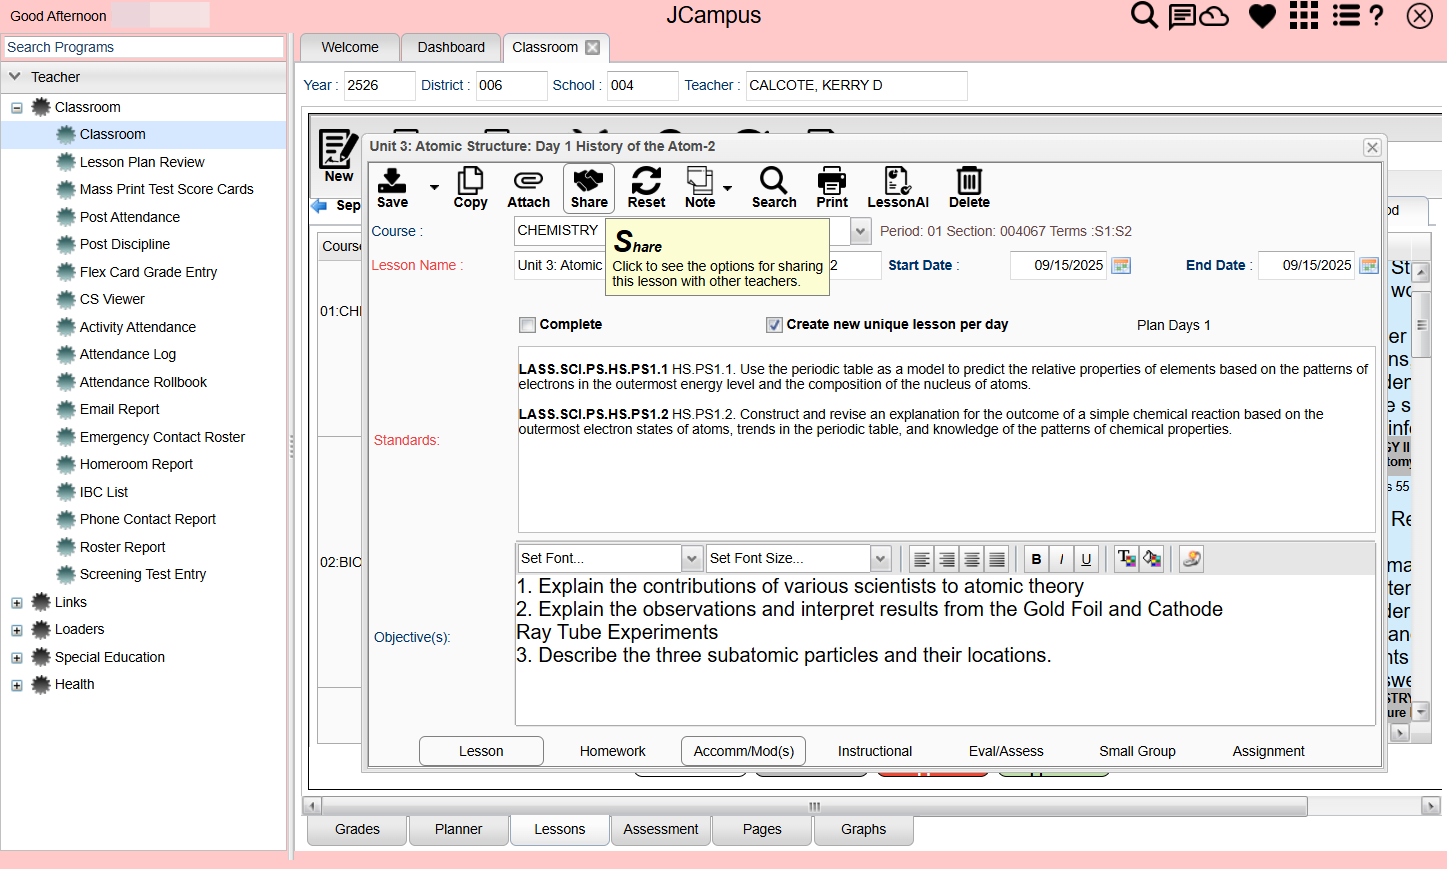Image resolution: width=1447 pixels, height=869 pixels.
Task: Pick a text color in the editor
Action: 1126,559
